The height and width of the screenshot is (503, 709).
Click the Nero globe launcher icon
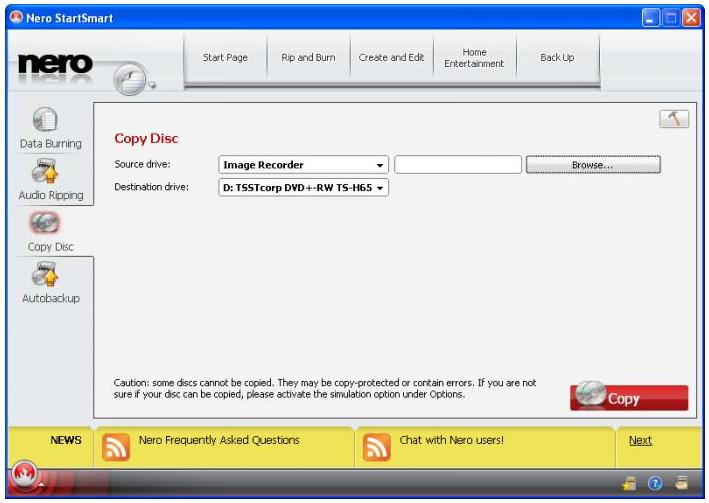pyautogui.click(x=130, y=79)
